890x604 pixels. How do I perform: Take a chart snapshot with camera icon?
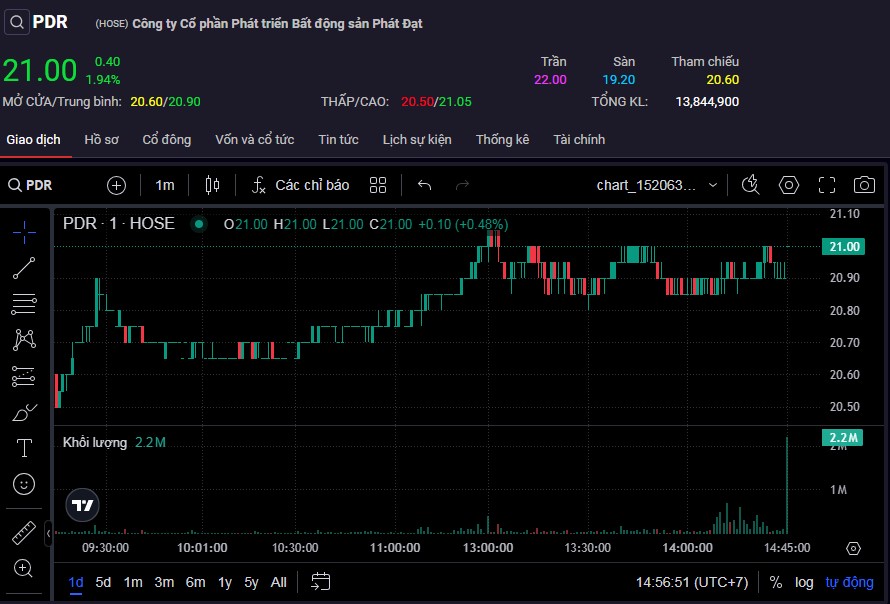point(864,185)
